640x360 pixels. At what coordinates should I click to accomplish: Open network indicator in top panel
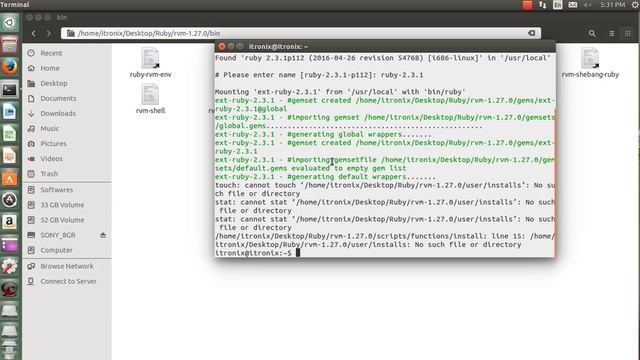click(542, 5)
